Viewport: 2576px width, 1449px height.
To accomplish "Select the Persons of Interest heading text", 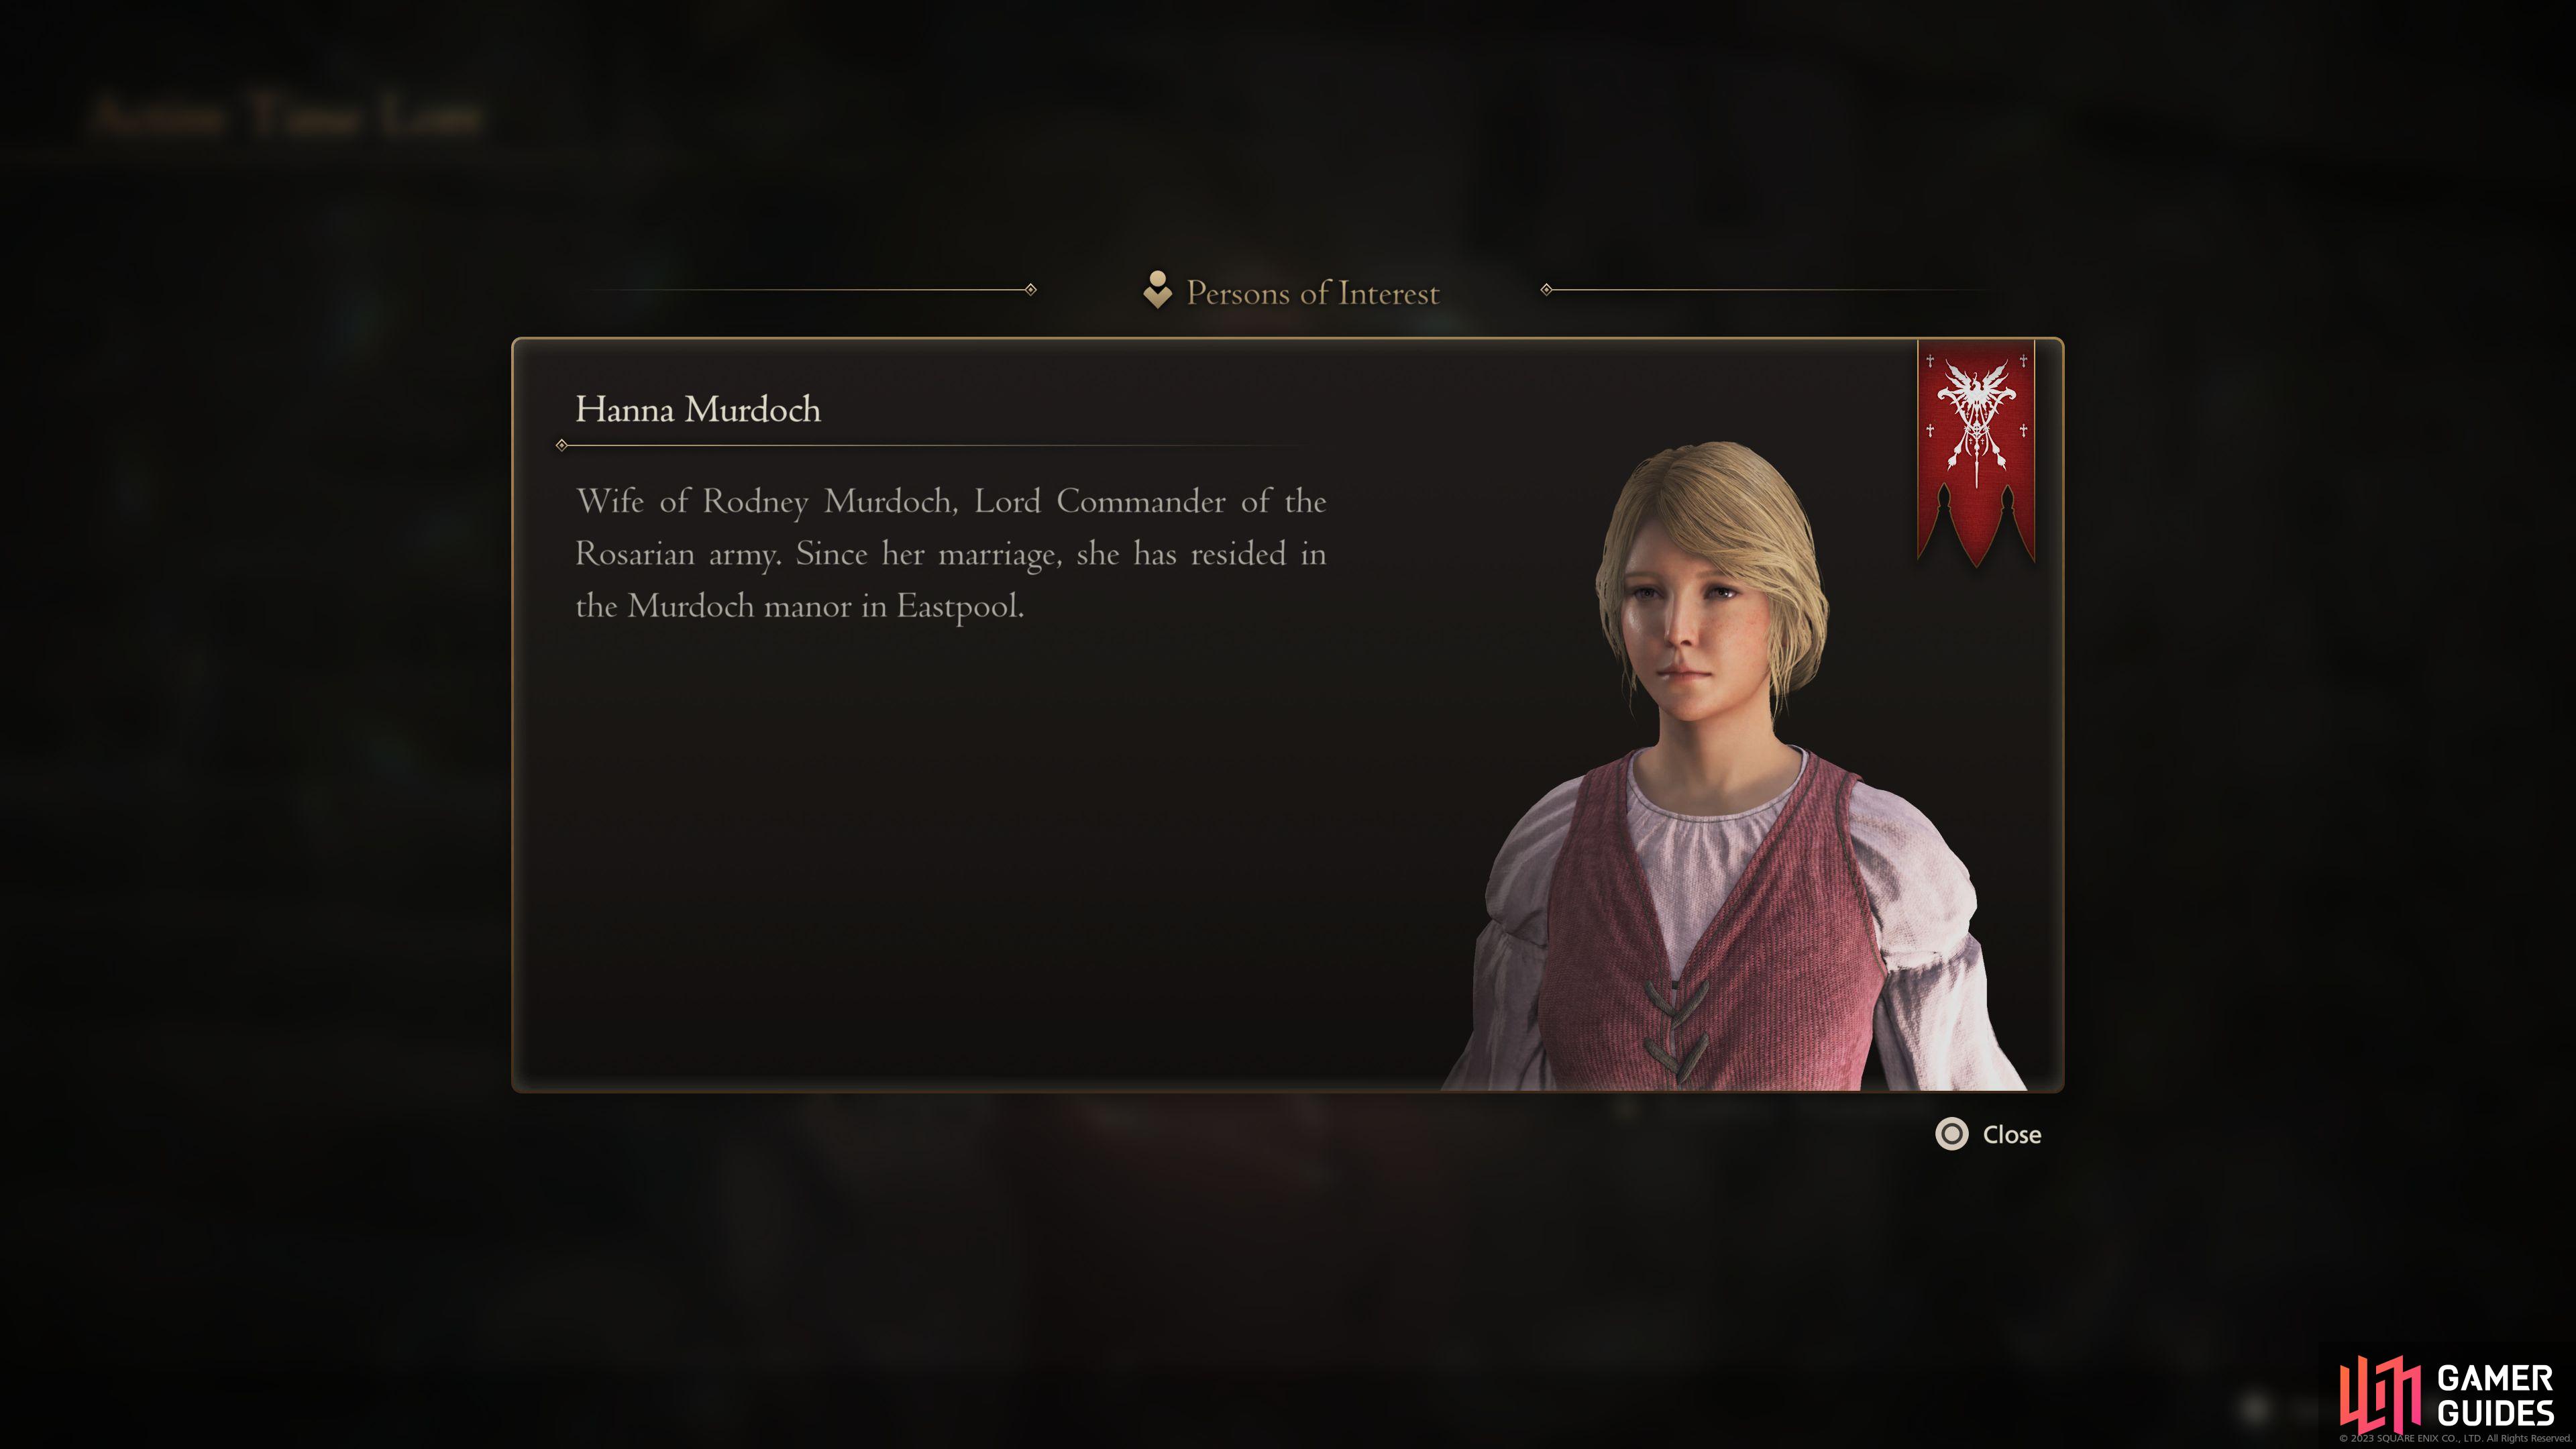I will pos(1312,293).
